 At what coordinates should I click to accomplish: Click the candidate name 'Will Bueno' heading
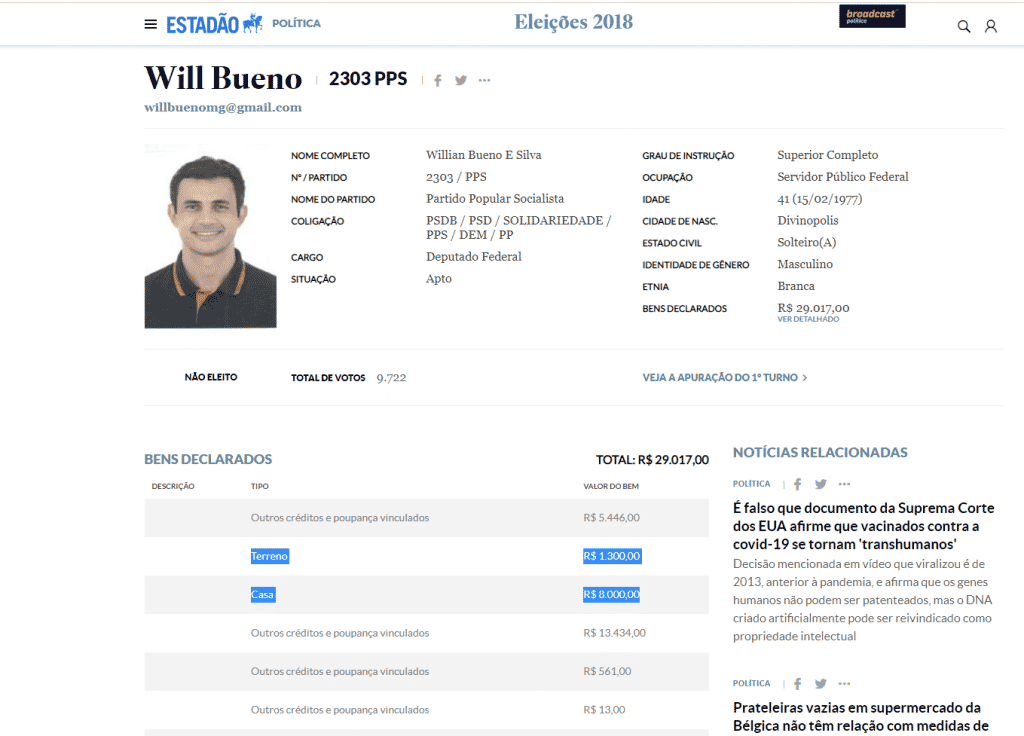(223, 78)
